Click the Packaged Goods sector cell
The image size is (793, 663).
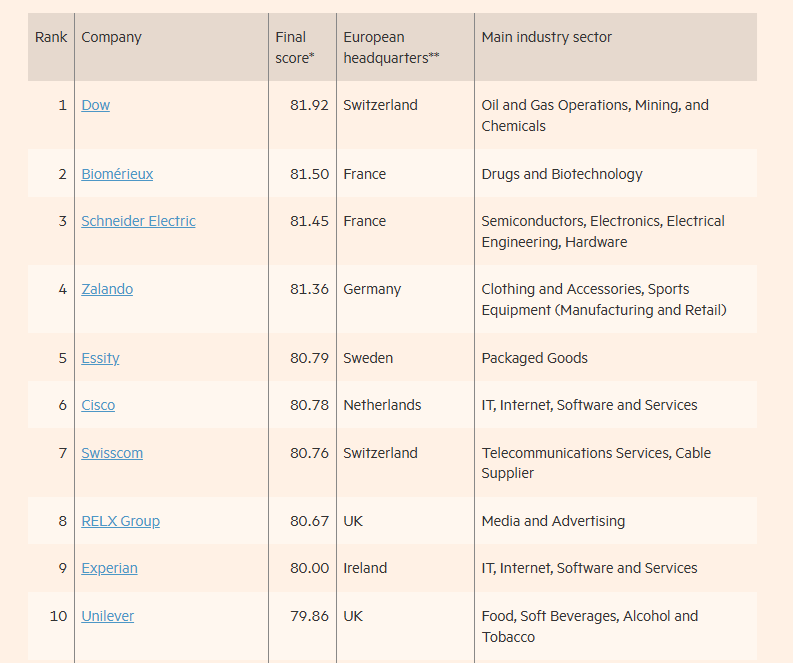click(534, 358)
